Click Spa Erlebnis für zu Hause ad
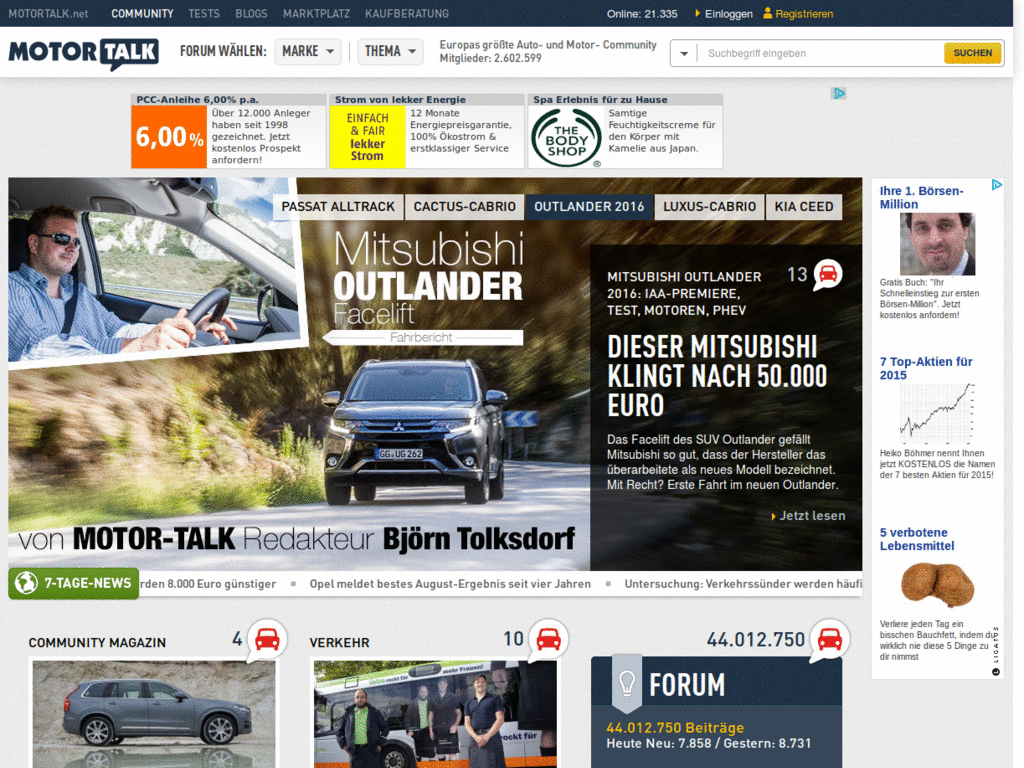 point(600,99)
